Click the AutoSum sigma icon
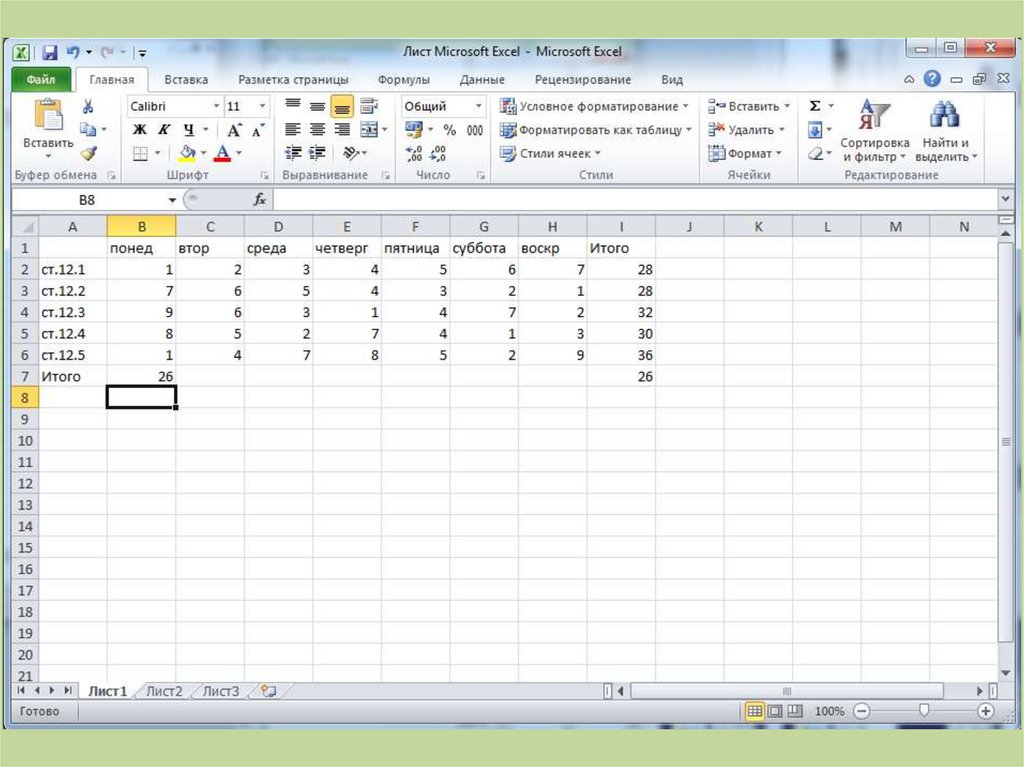This screenshot has height=767, width=1024. 815,106
